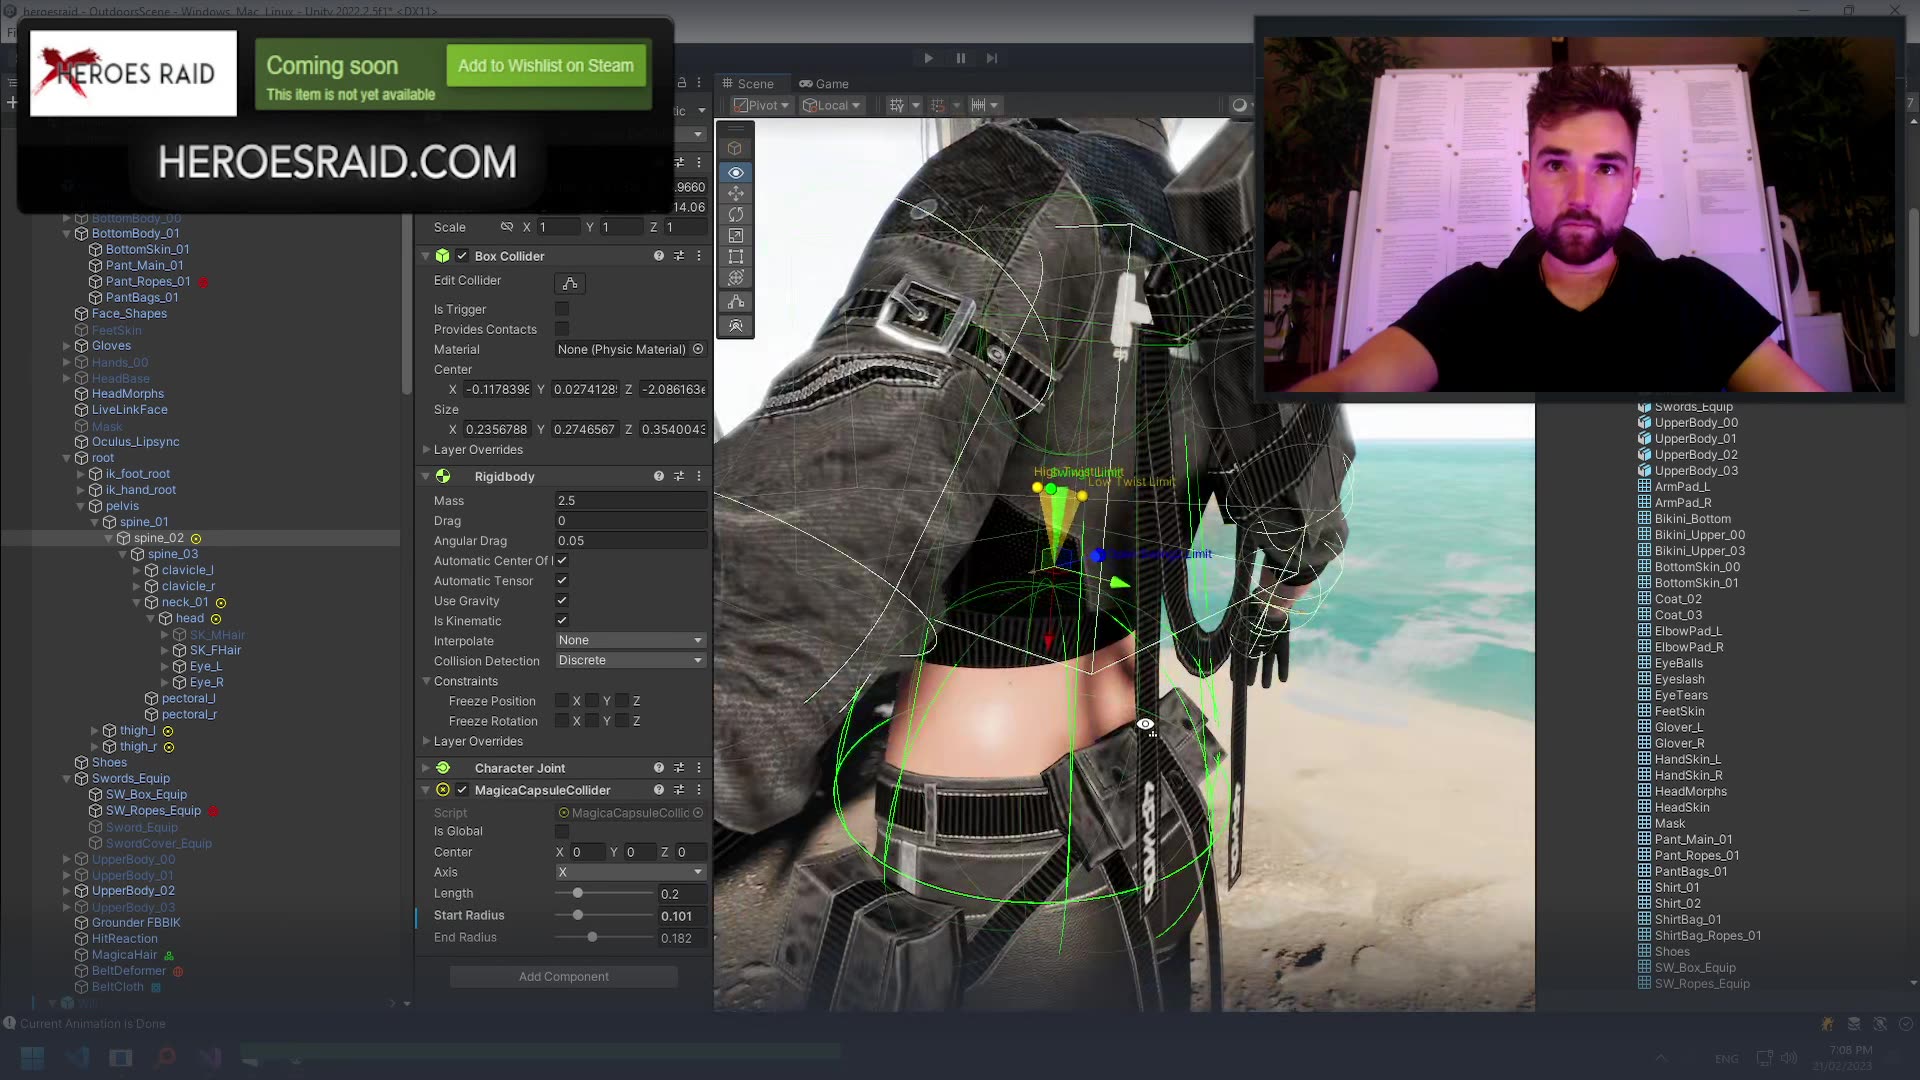Toggle the Box Collider enabled checkbox
This screenshot has width=1920, height=1080.
click(x=462, y=256)
